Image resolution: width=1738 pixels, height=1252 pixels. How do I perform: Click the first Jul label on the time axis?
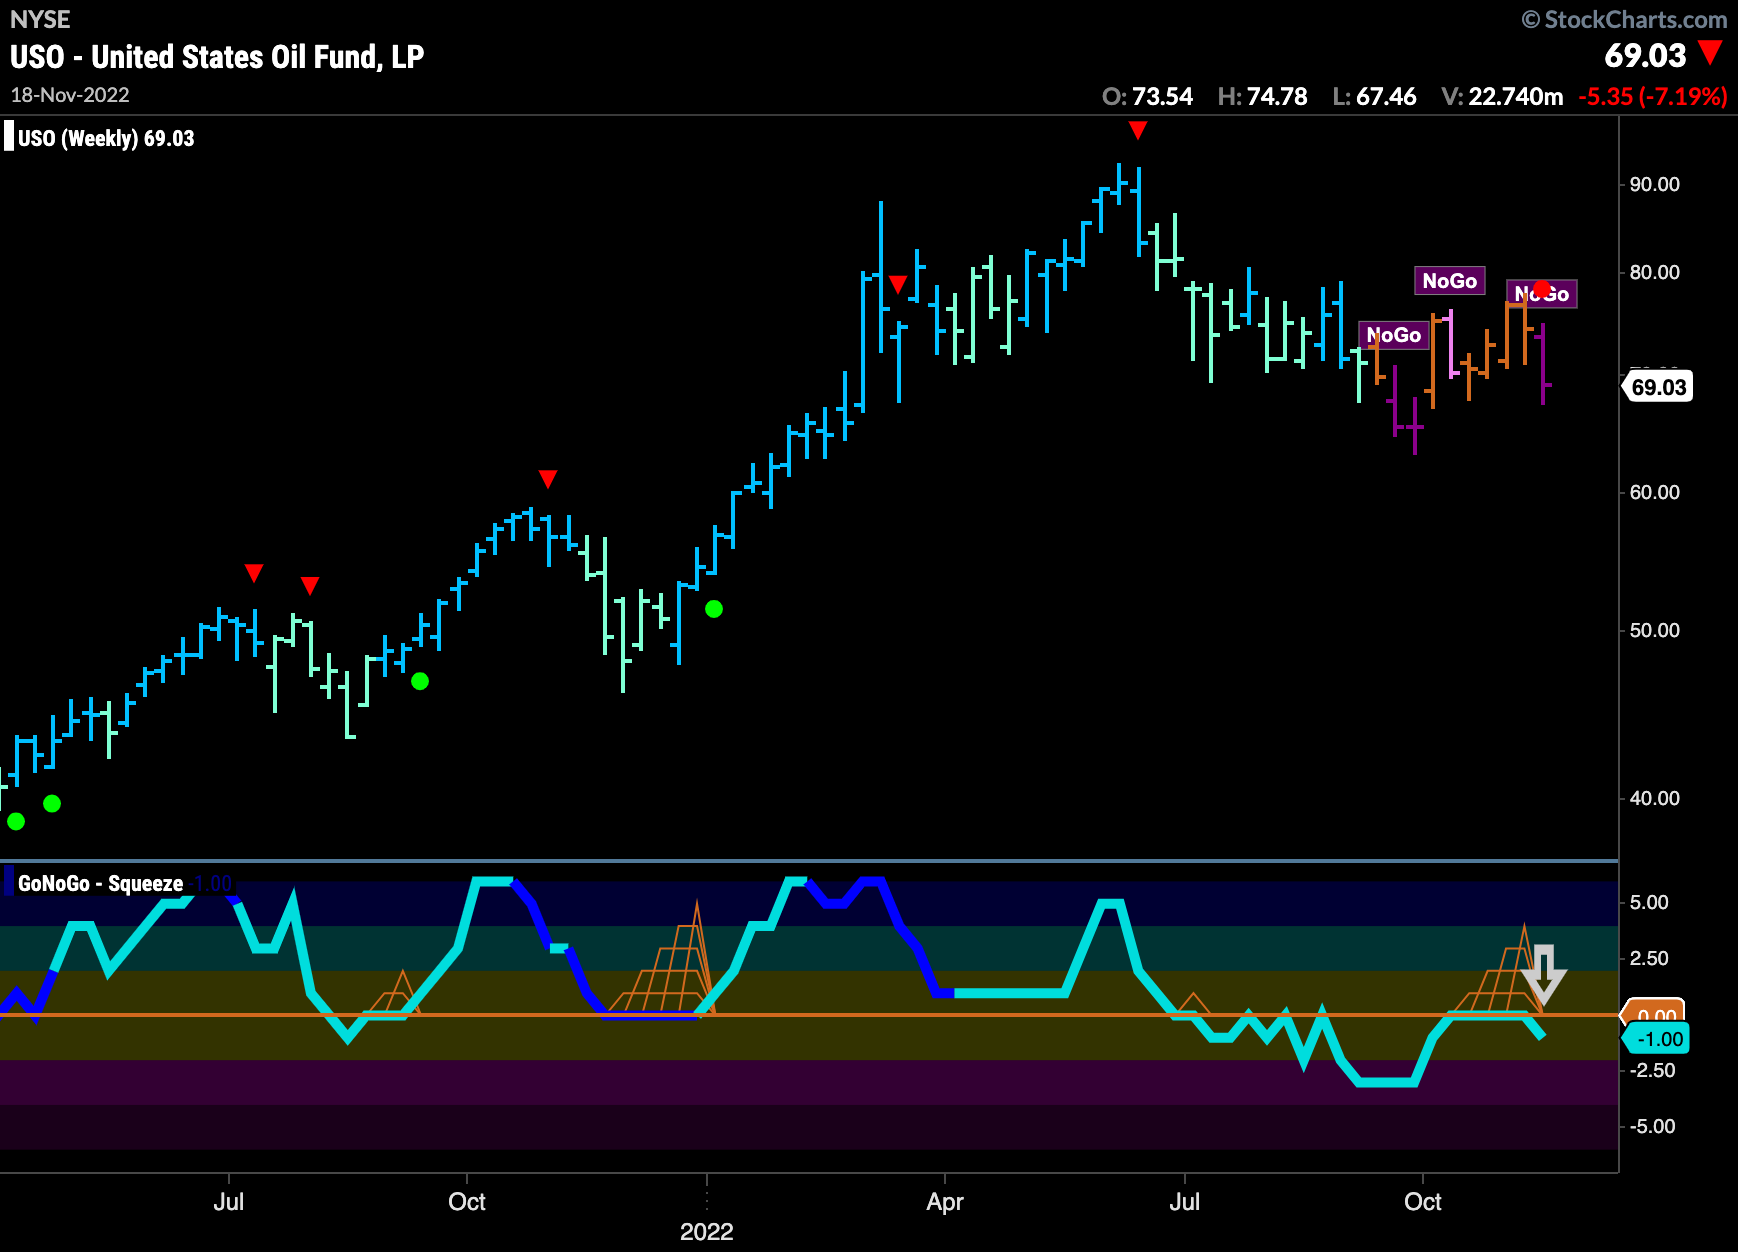228,1201
